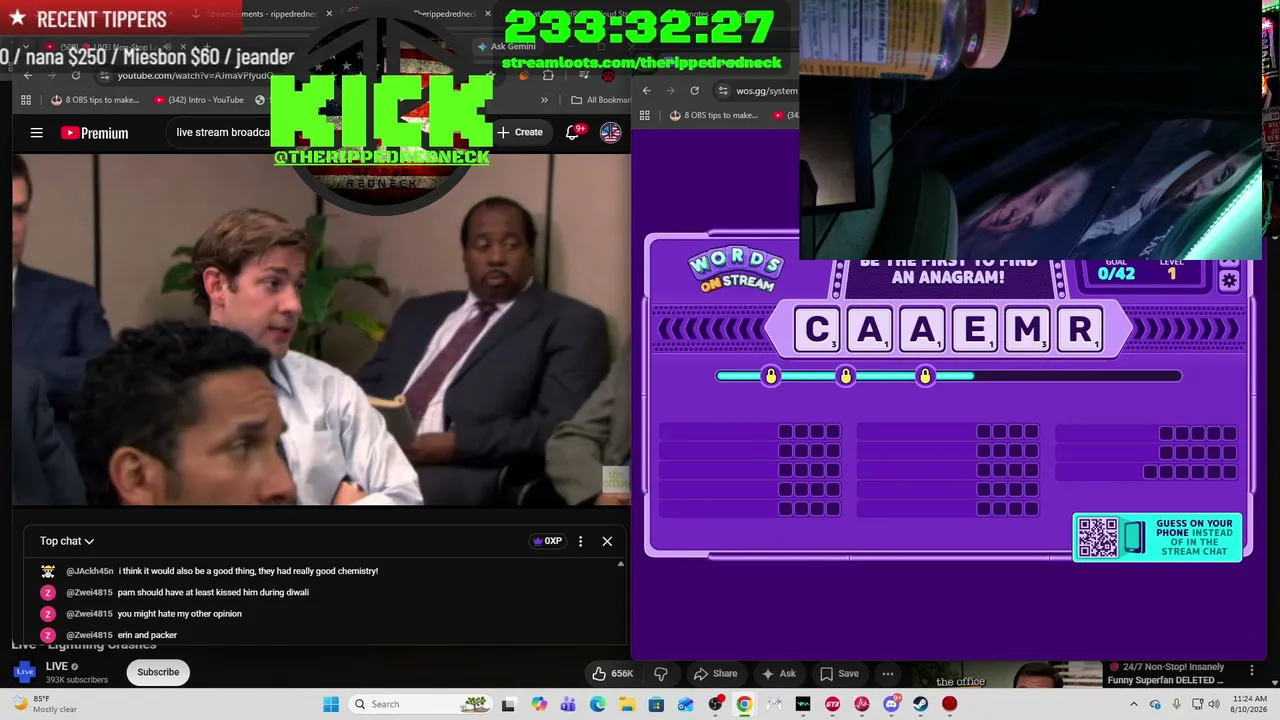Screen dimensions: 1280x720
Task: Like the video with 656K likes
Action: [612, 673]
